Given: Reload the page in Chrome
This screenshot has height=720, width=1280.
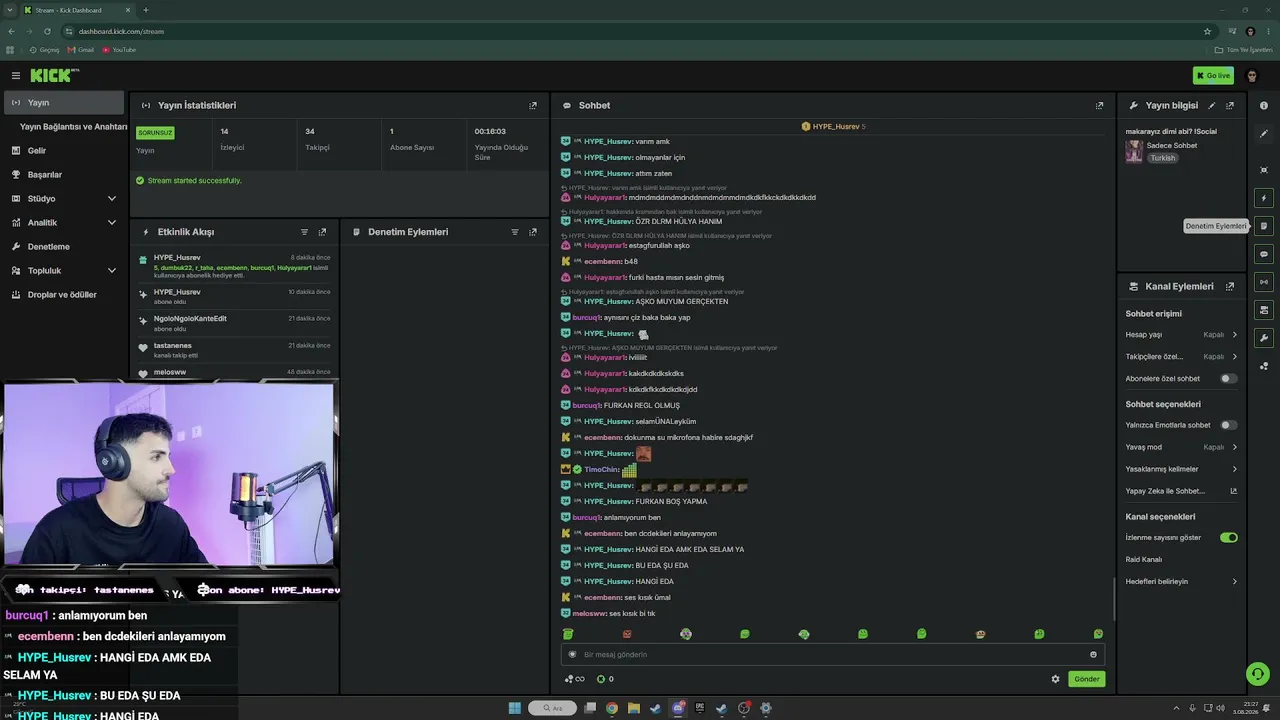Looking at the screenshot, I should [x=47, y=31].
